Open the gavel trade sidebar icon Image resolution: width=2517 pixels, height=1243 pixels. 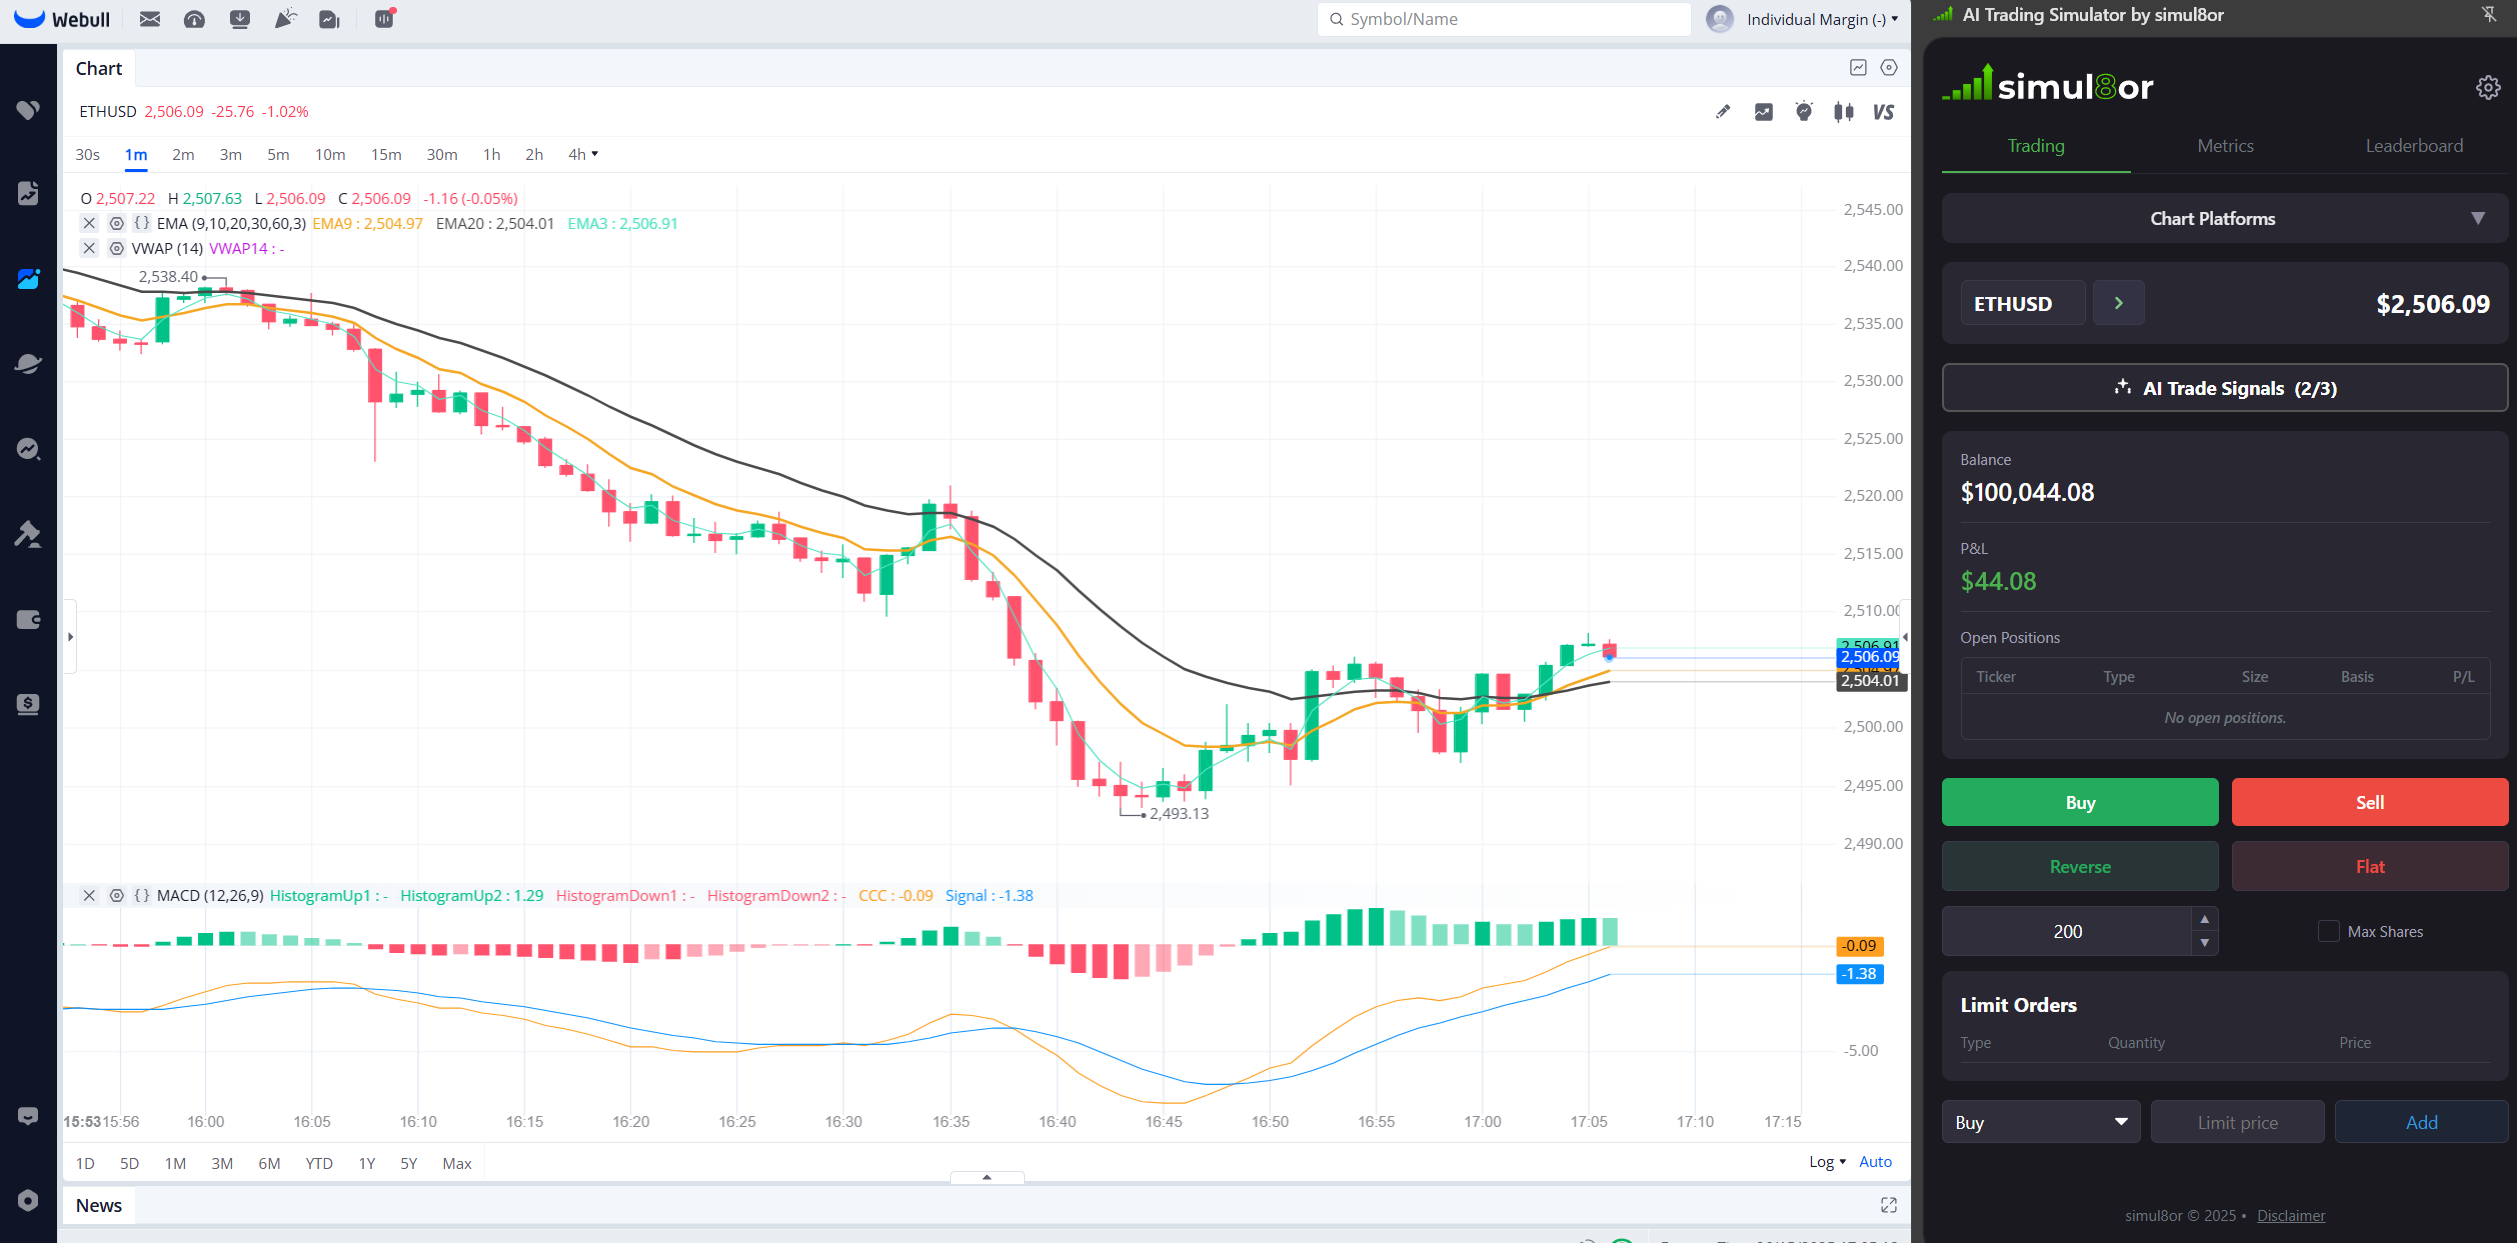(x=28, y=534)
